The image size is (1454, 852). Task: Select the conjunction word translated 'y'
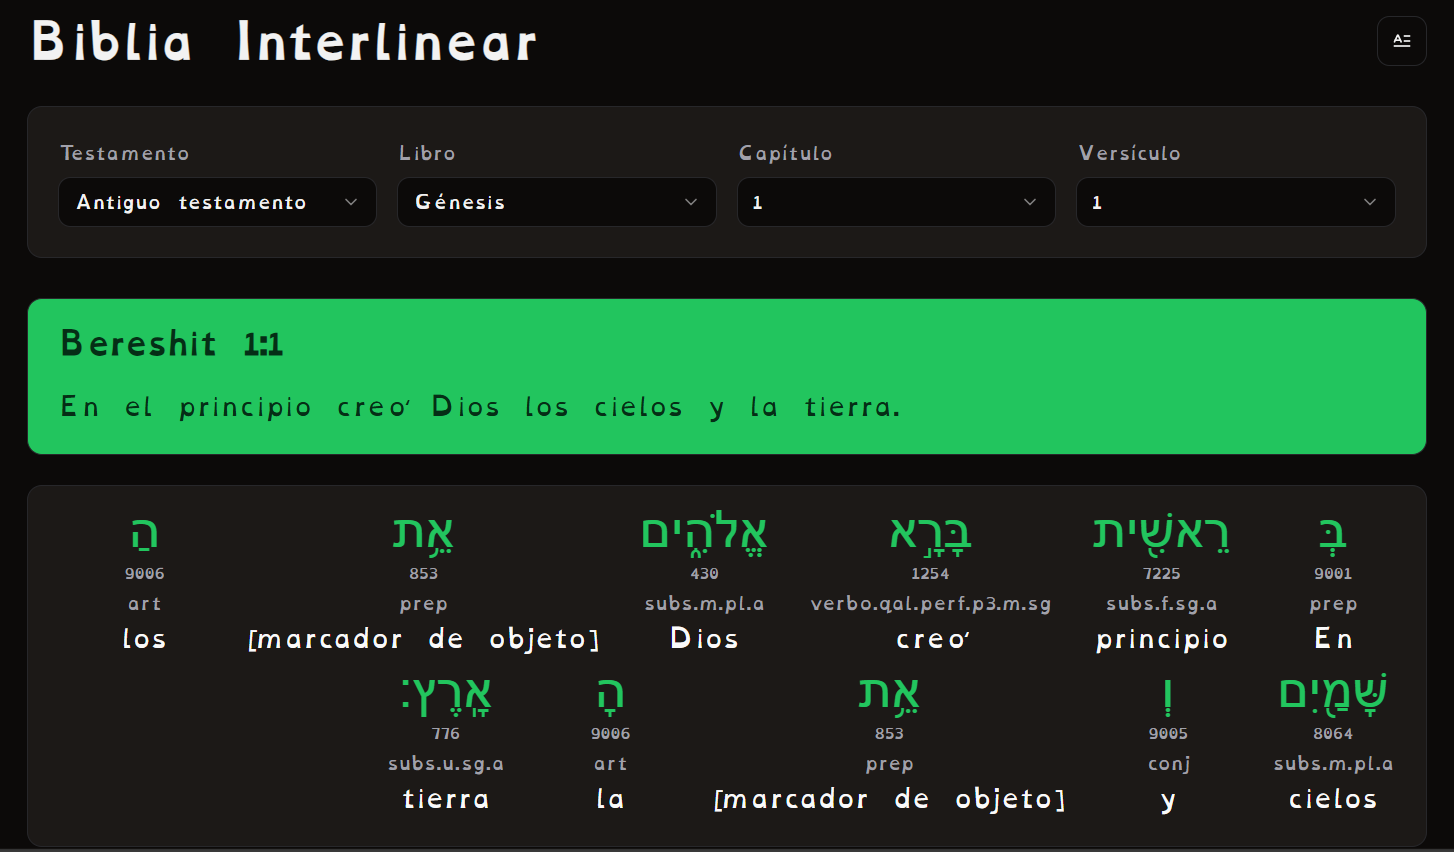pyautogui.click(x=1168, y=694)
